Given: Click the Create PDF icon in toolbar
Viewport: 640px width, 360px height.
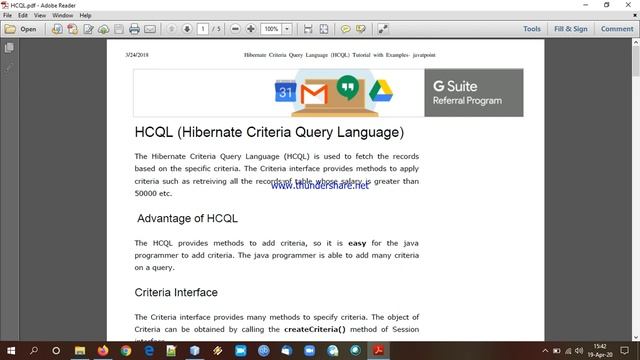Looking at the screenshot, I should pos(73,29).
